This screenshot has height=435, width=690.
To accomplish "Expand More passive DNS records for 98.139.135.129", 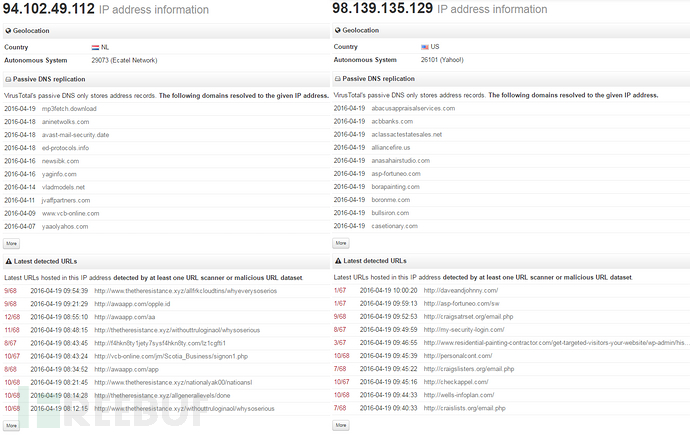I will click(x=342, y=243).
